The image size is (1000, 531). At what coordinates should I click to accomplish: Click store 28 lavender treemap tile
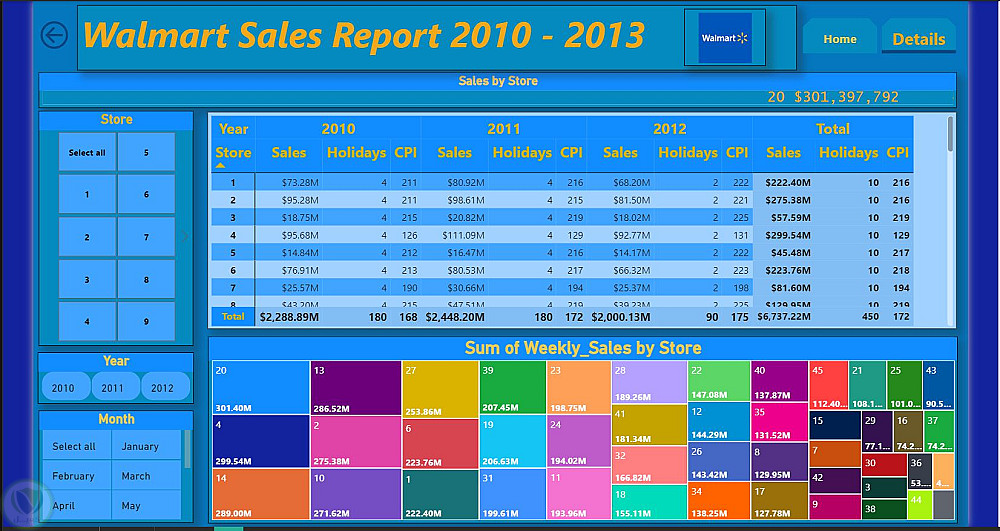[649, 382]
